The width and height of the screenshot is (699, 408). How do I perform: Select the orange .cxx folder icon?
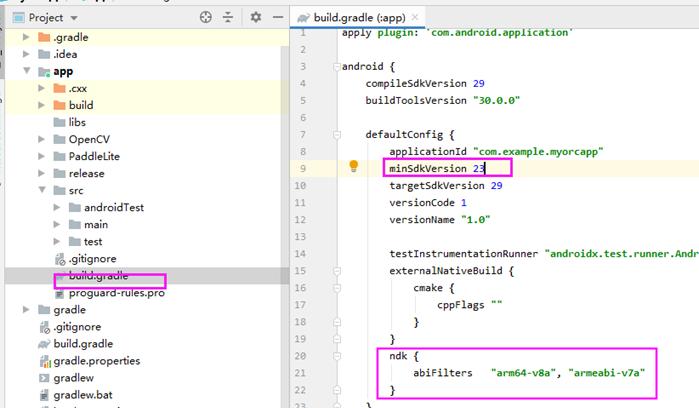(59, 88)
